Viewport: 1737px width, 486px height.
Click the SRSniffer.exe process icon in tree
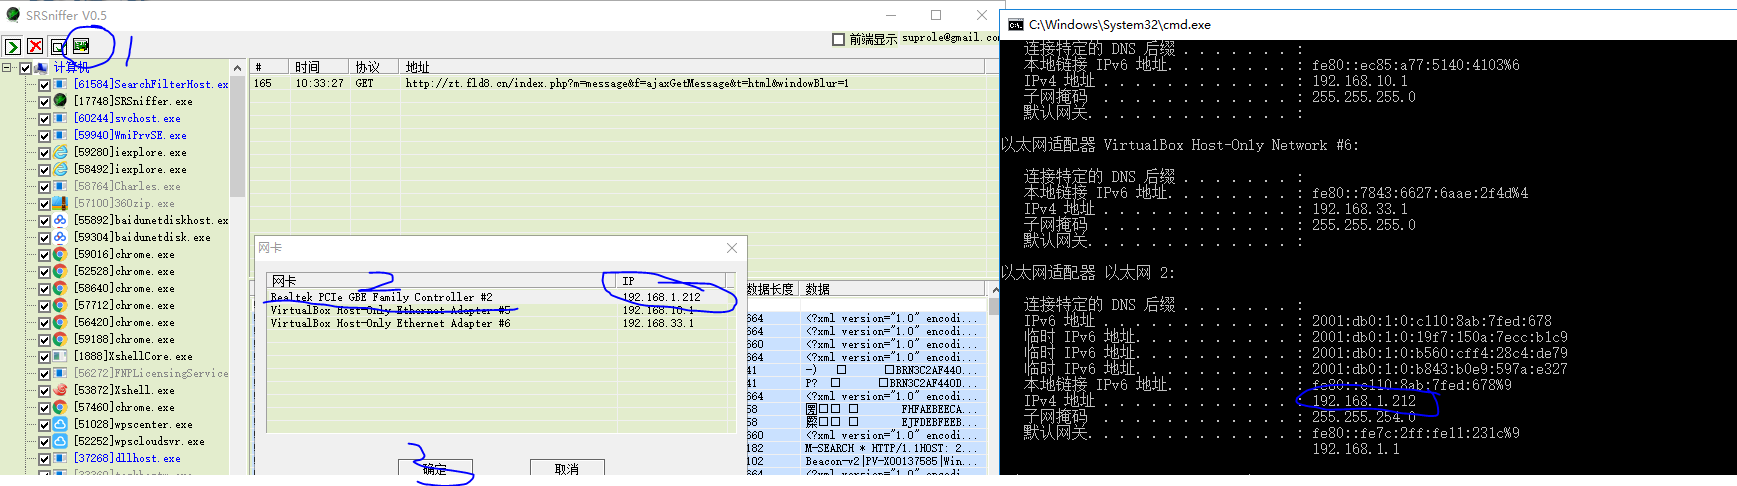click(x=60, y=101)
